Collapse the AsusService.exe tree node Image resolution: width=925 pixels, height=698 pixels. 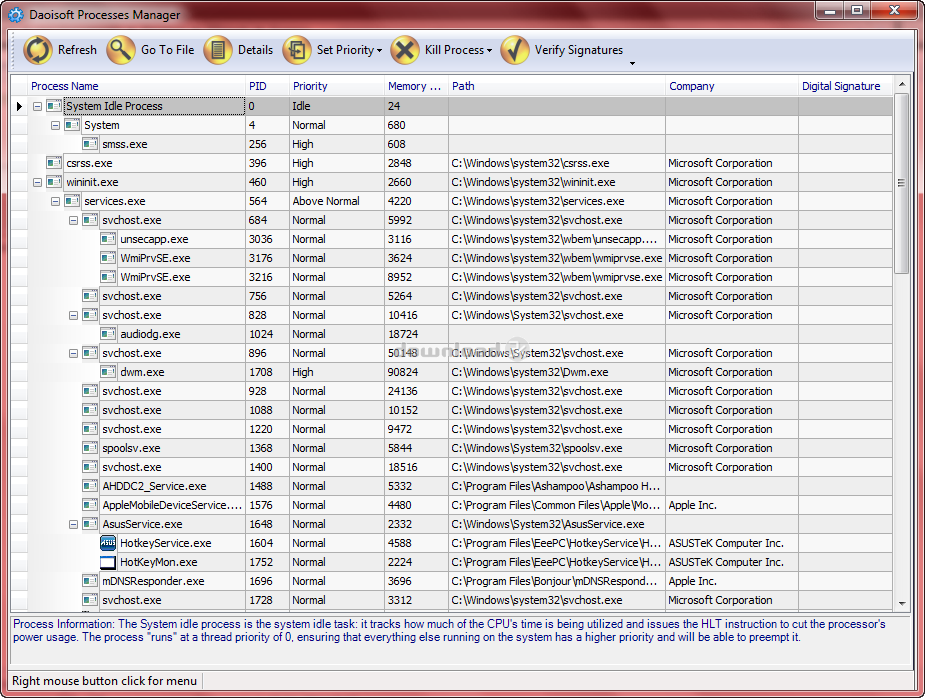coord(74,524)
